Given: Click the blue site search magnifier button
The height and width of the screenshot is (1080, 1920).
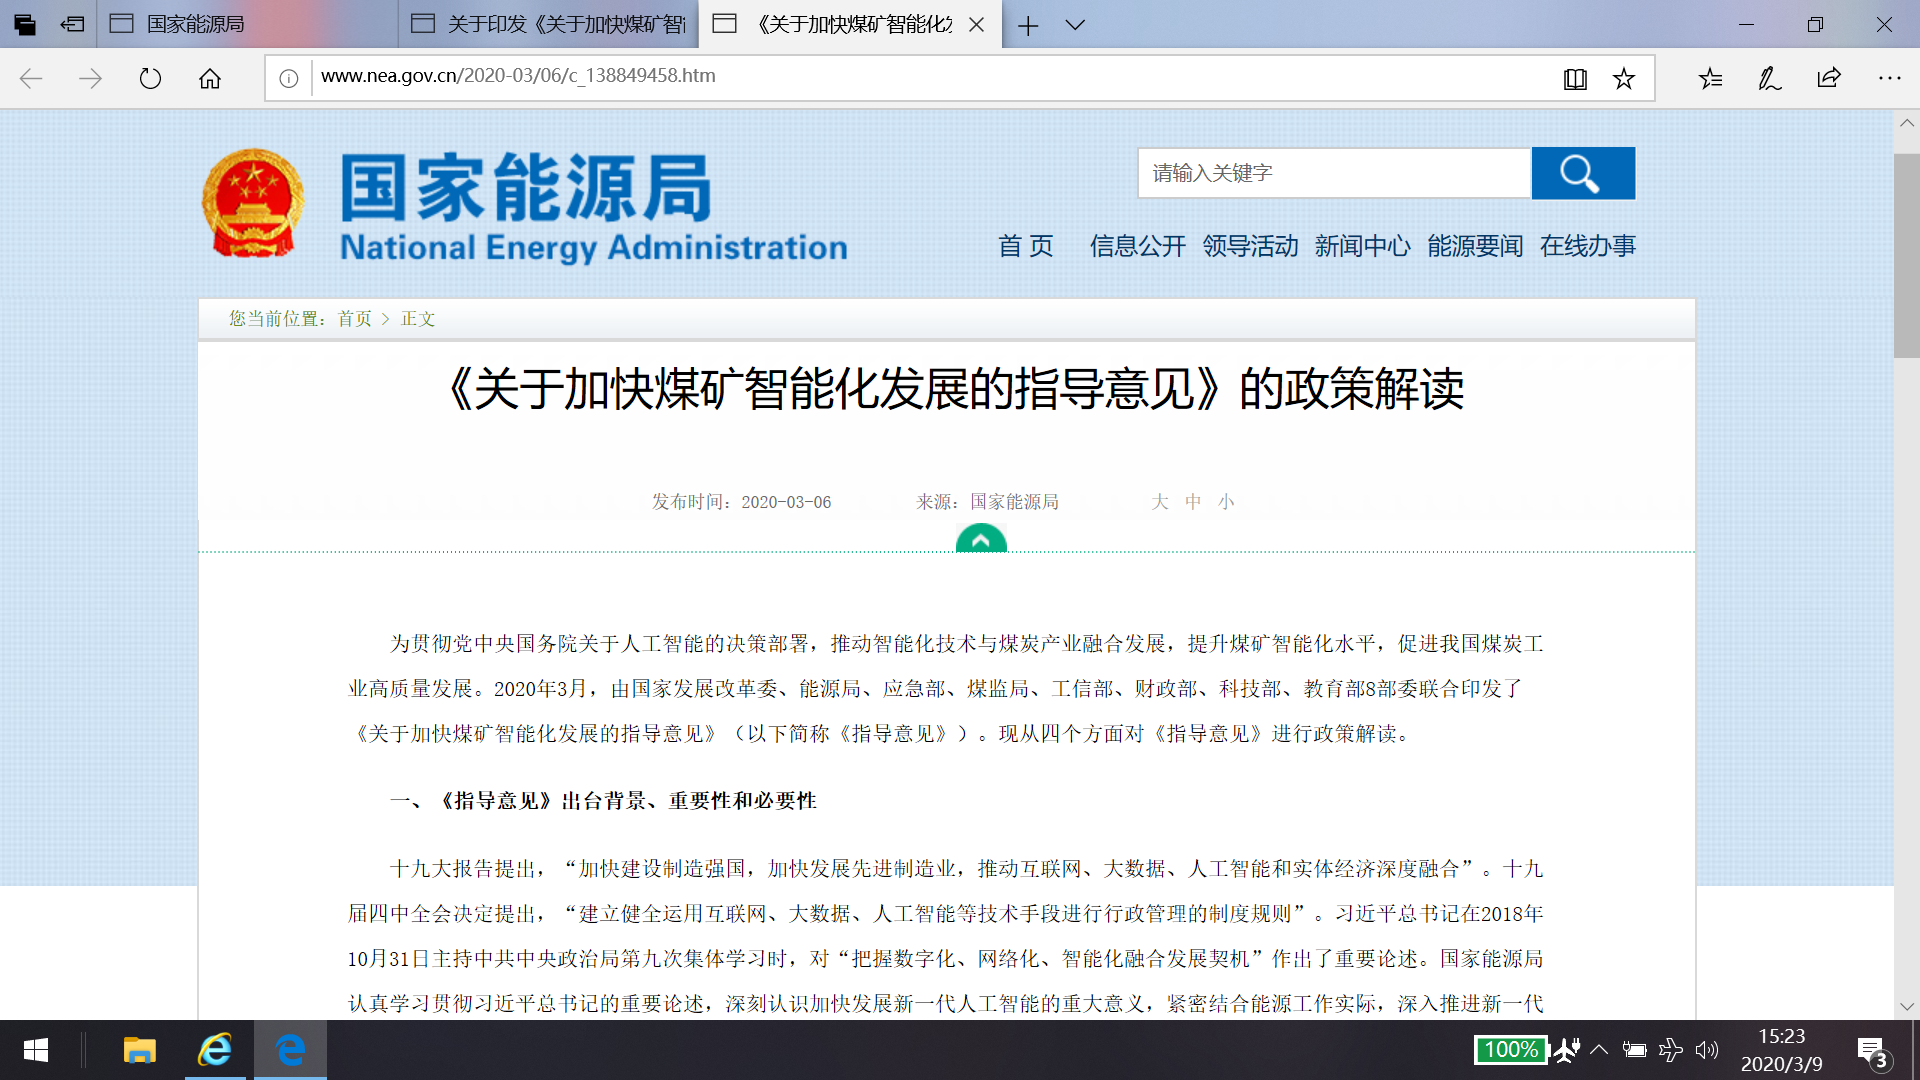Looking at the screenshot, I should (1583, 173).
